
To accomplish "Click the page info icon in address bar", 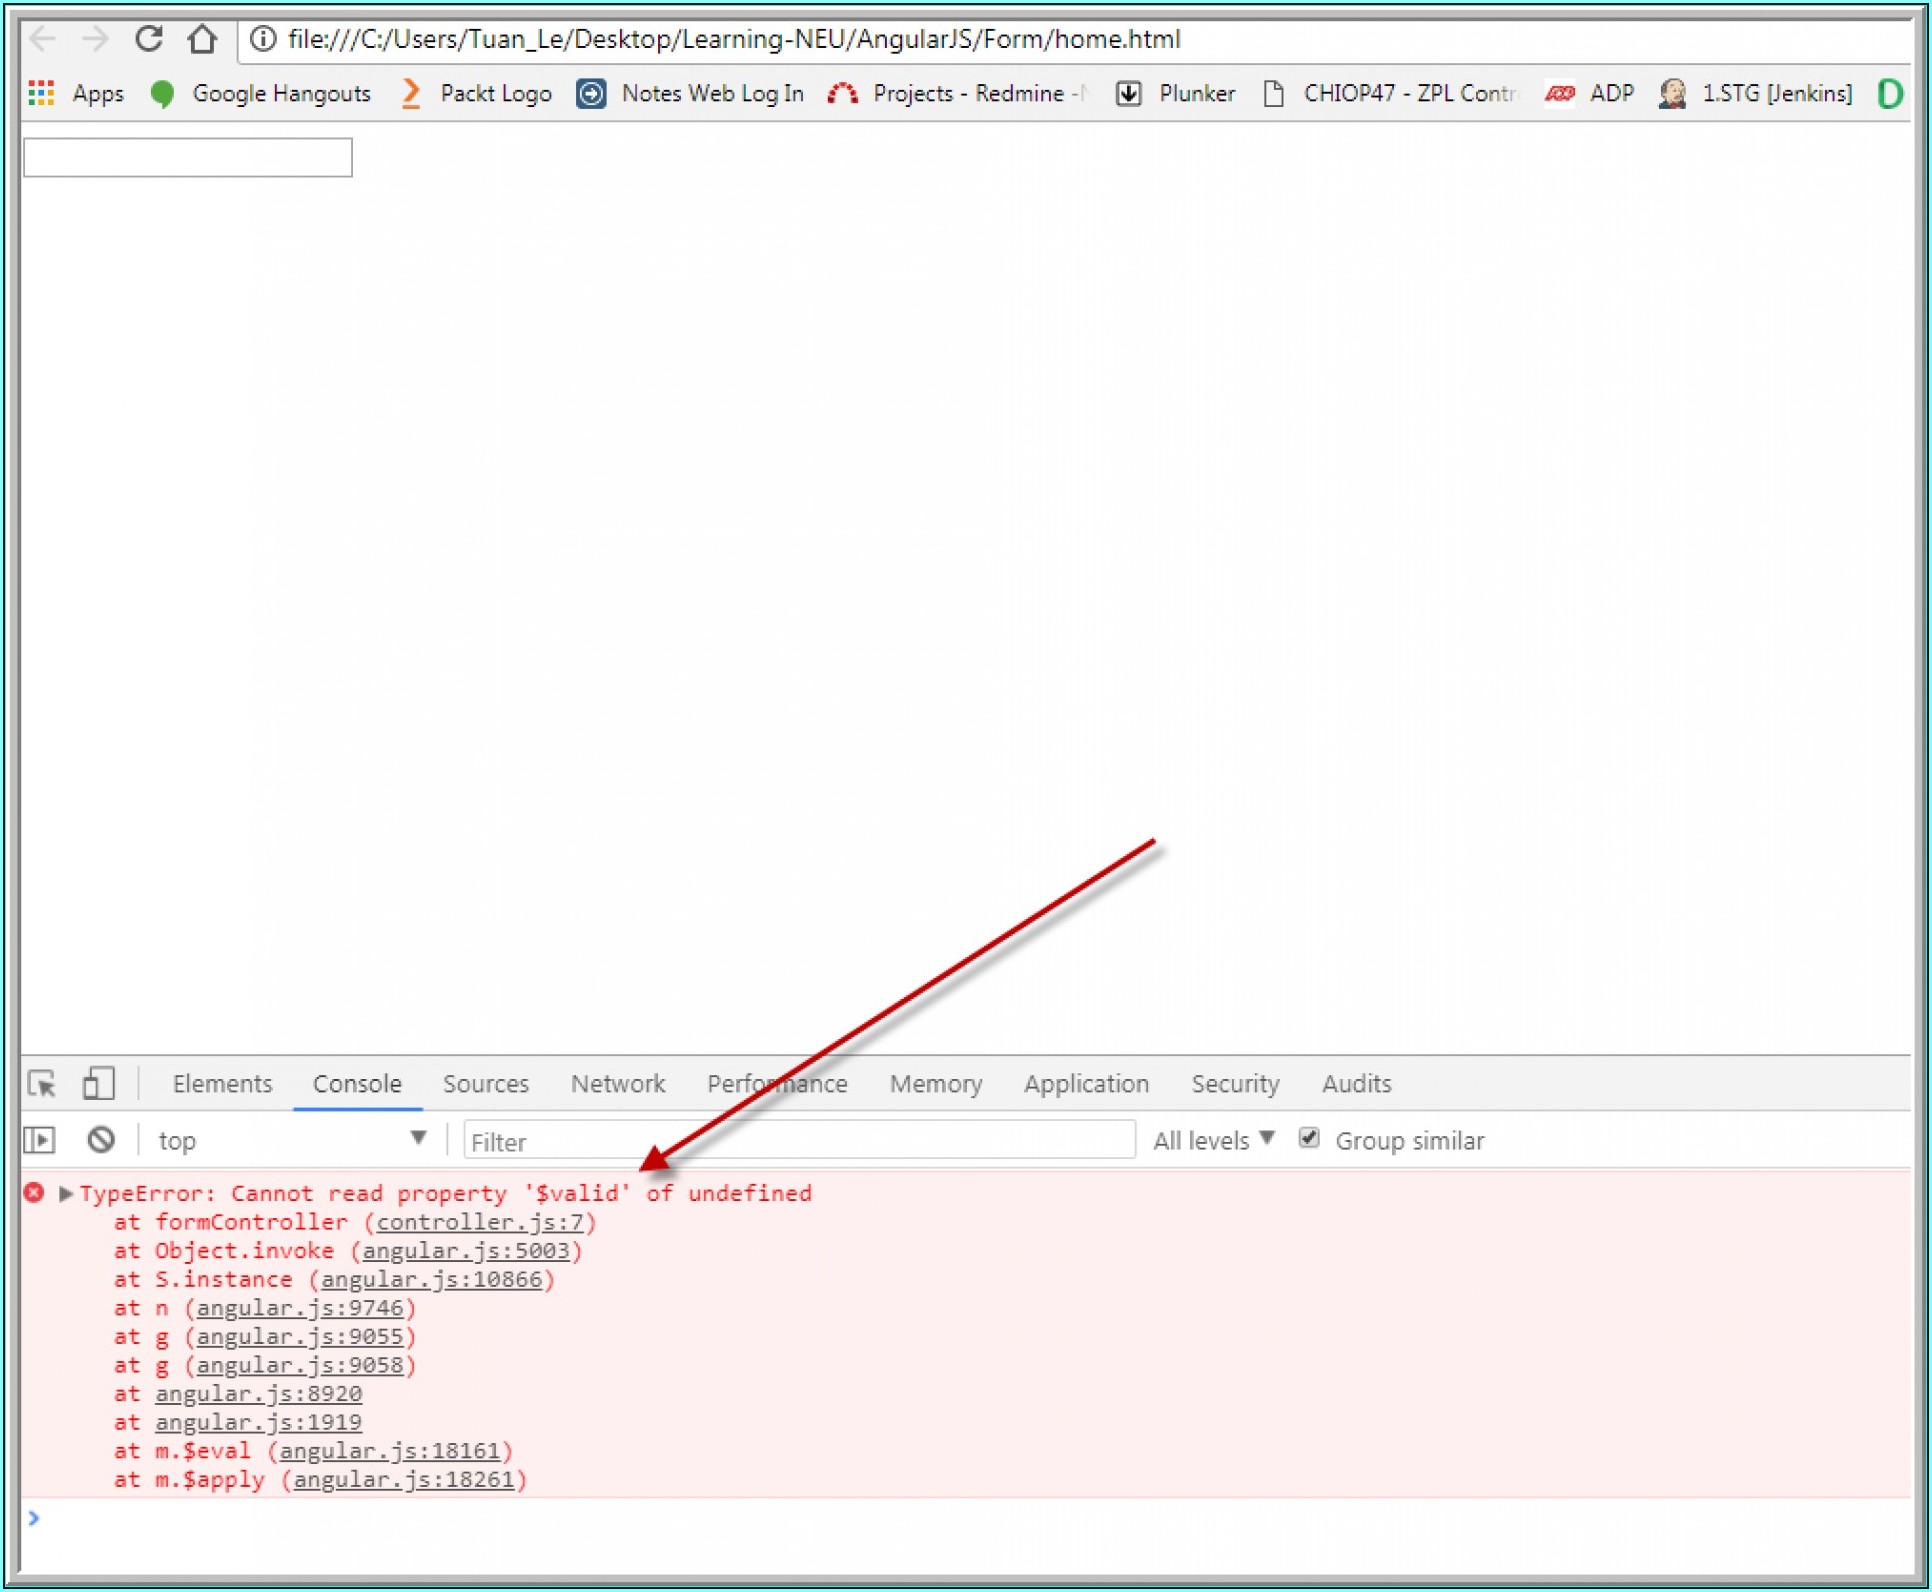I will 262,39.
